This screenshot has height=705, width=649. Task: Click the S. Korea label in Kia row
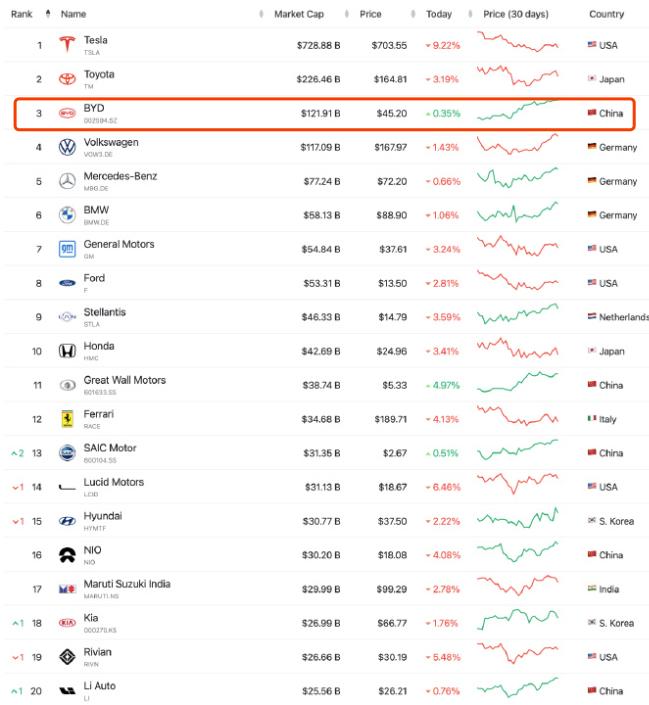(616, 623)
